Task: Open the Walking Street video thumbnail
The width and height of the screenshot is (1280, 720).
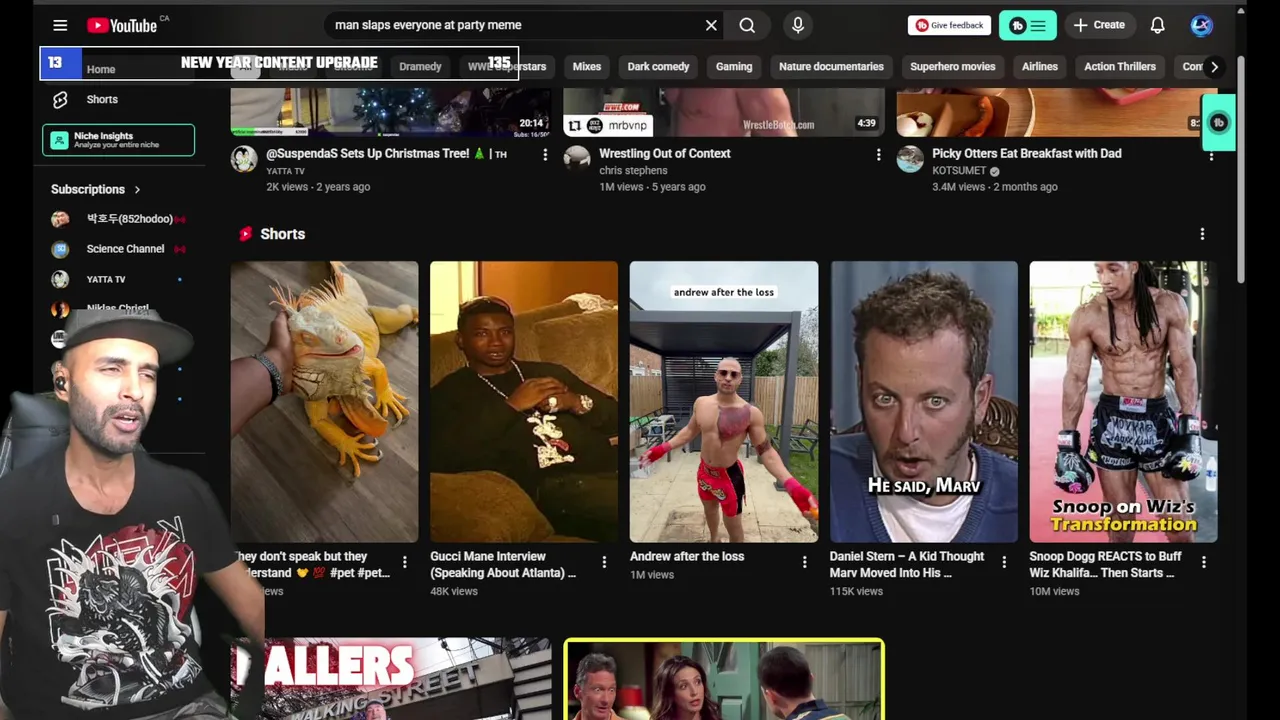Action: 390,679
